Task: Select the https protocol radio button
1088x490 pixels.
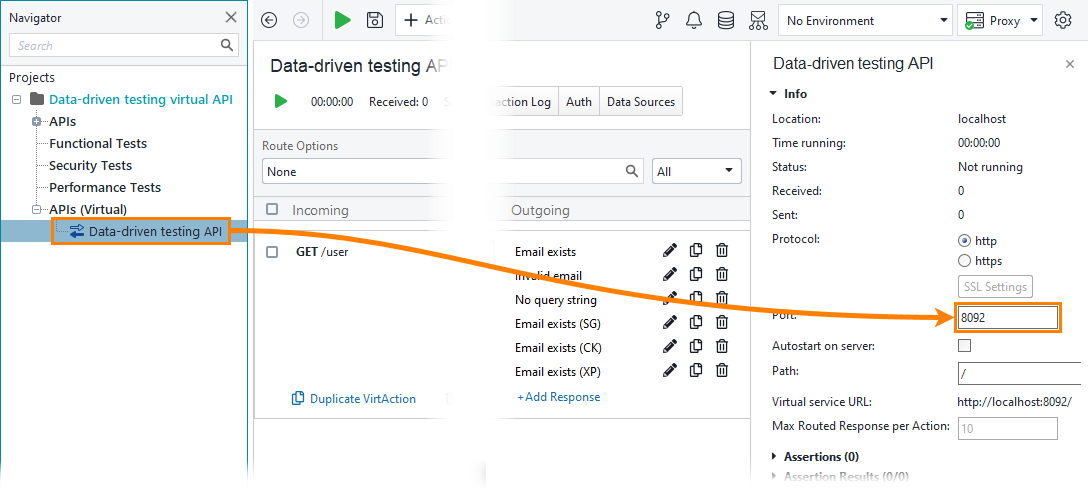Action: tap(965, 261)
